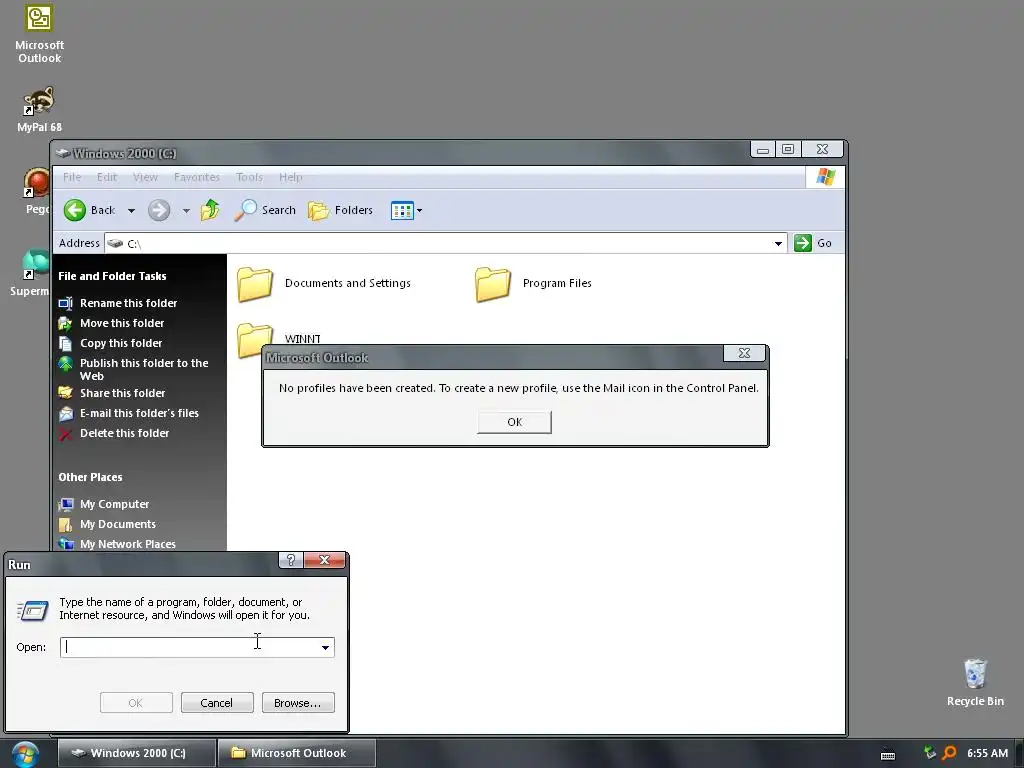Click Browse... in the Run dialog
Viewport: 1024px width, 768px height.
point(298,703)
